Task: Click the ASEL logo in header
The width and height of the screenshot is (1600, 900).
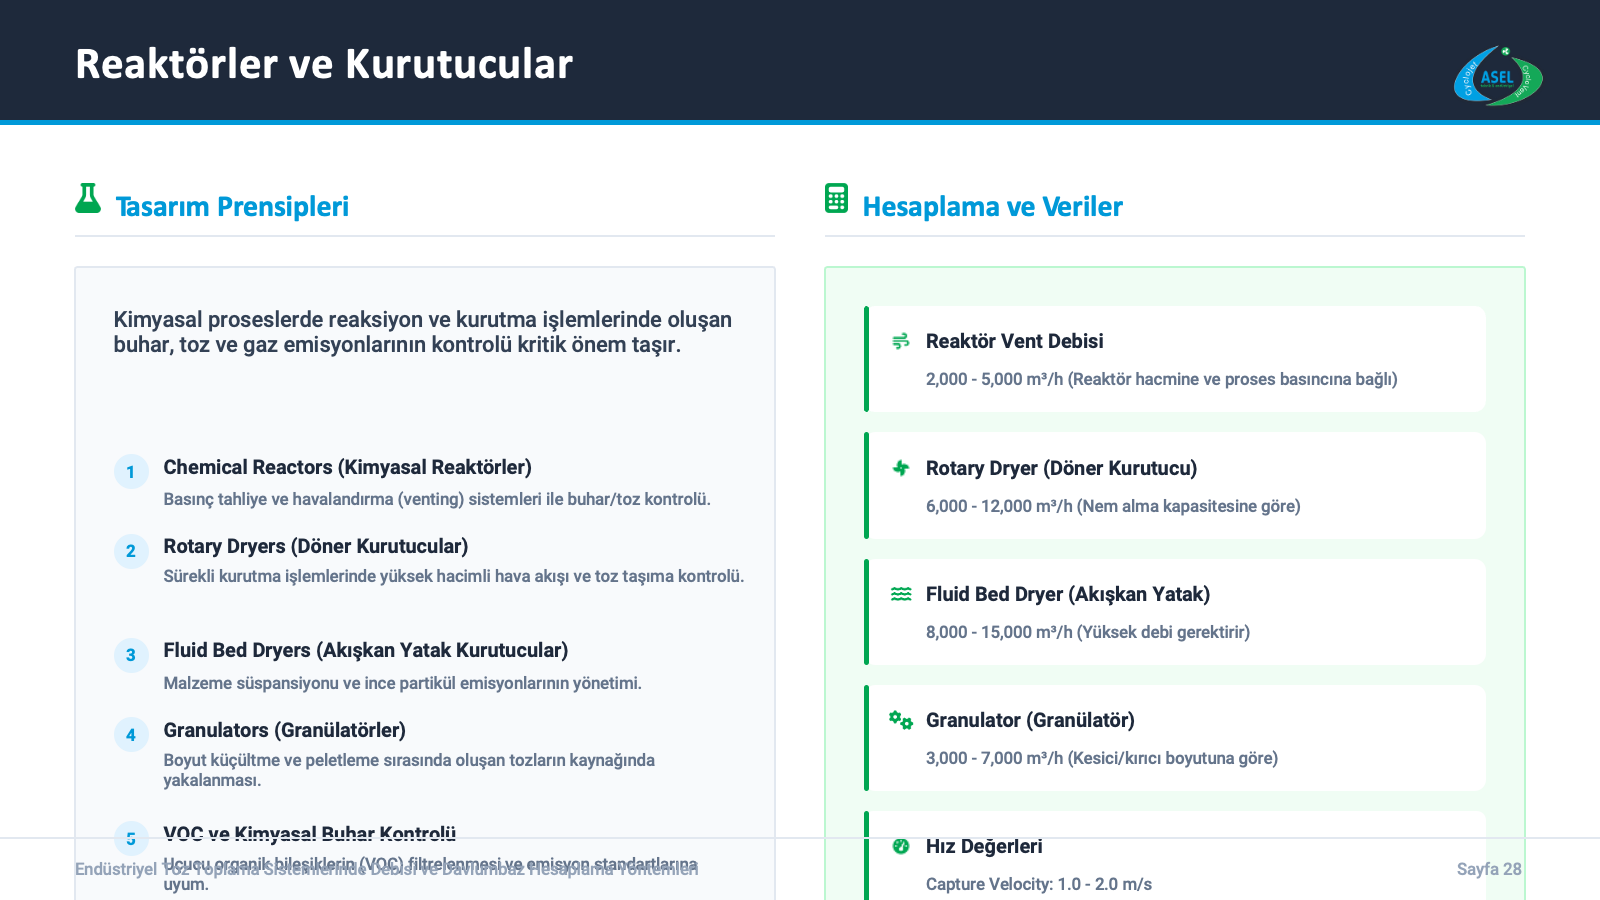Action: pyautogui.click(x=1497, y=76)
